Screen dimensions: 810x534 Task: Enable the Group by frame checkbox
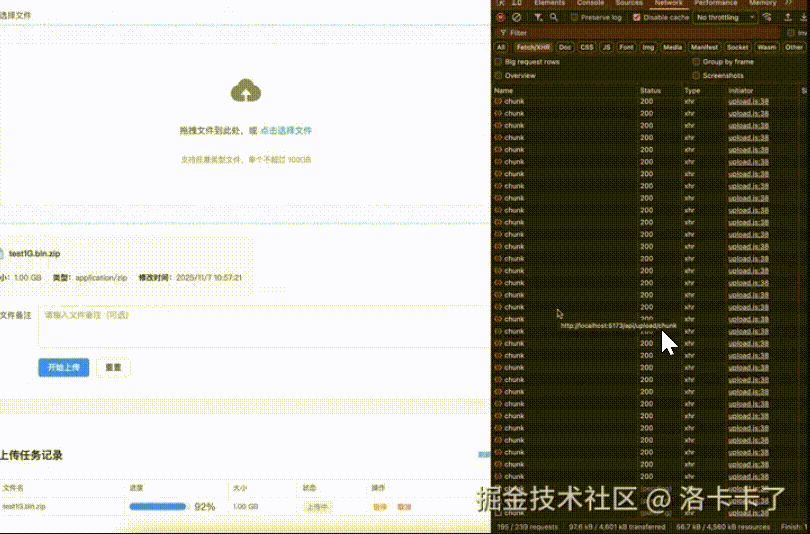(696, 62)
